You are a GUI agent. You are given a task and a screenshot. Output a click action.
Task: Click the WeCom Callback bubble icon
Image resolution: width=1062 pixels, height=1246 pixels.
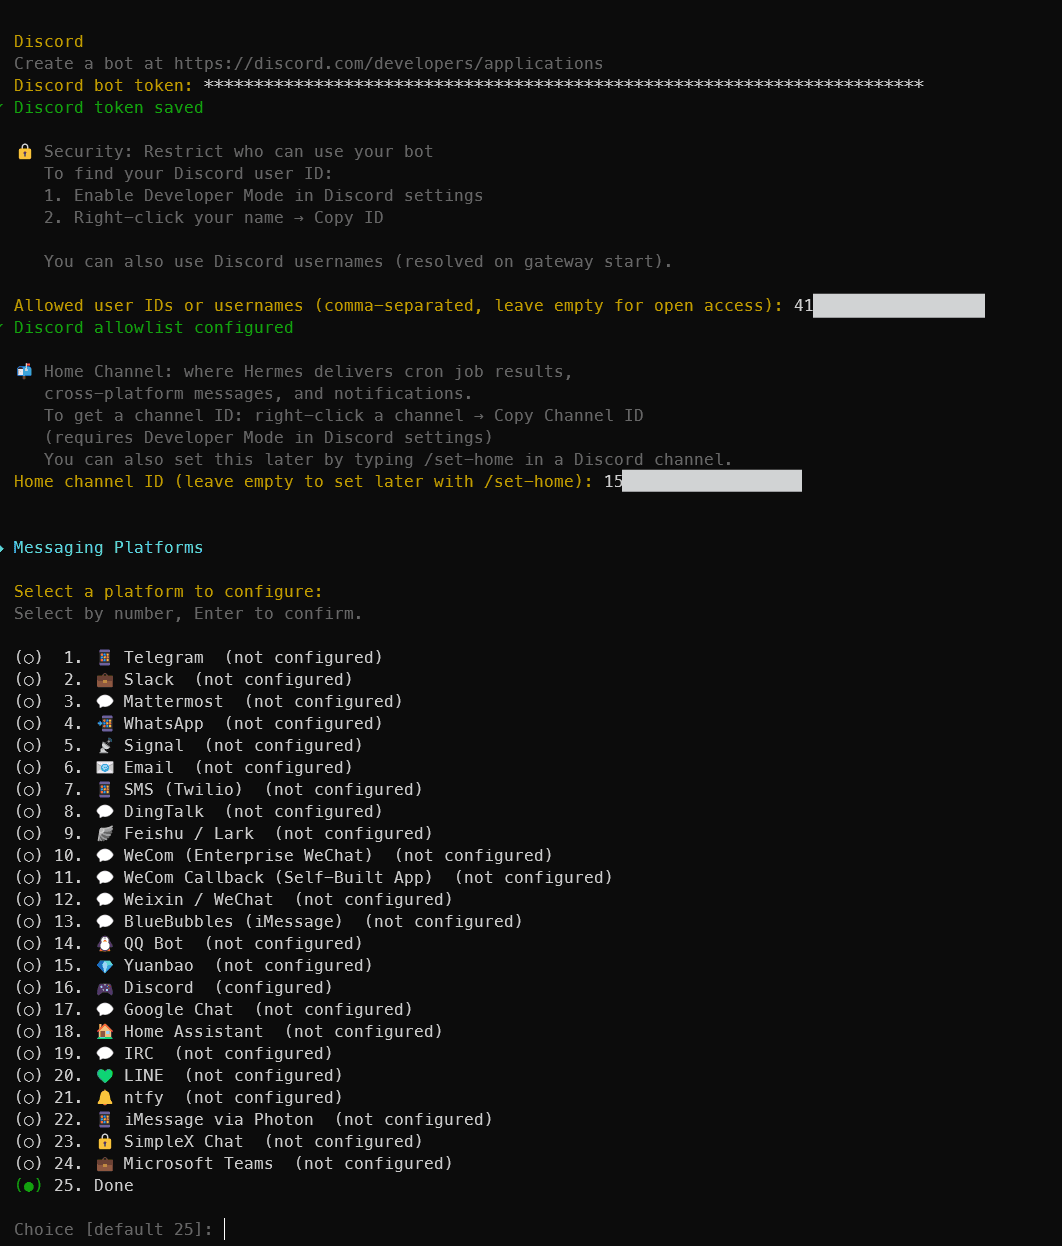(x=104, y=878)
